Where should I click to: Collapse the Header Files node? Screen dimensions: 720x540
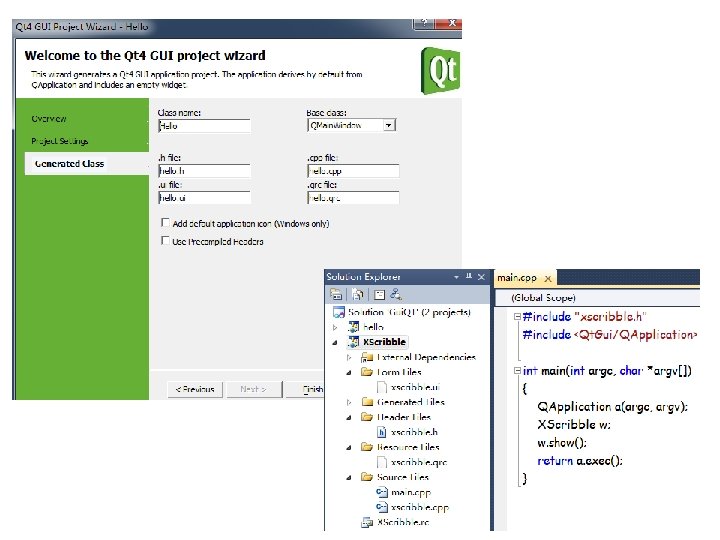click(x=349, y=417)
